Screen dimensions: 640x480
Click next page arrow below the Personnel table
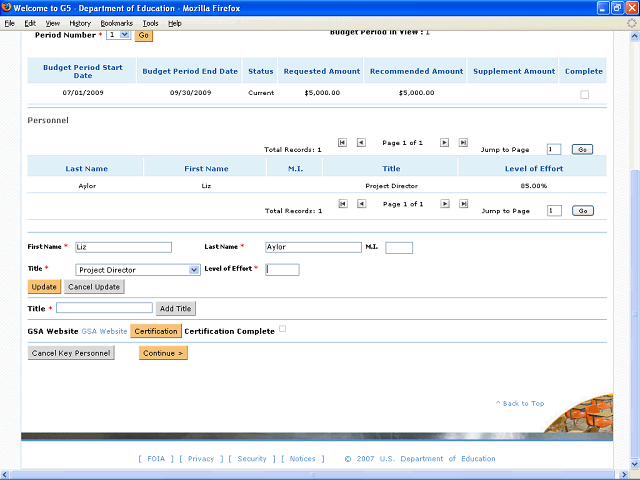point(445,204)
